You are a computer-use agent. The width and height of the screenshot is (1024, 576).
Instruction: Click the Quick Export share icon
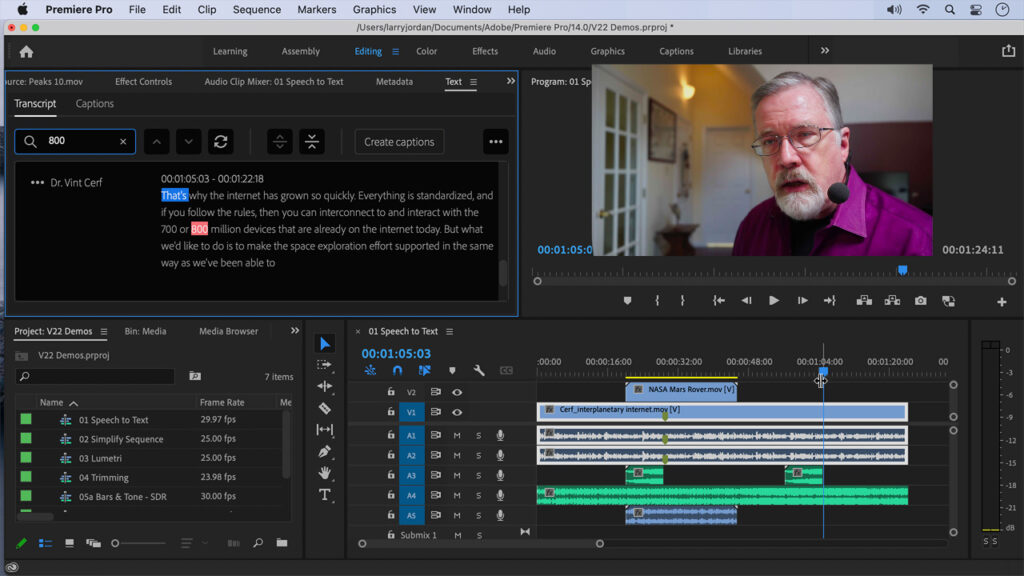1008,51
